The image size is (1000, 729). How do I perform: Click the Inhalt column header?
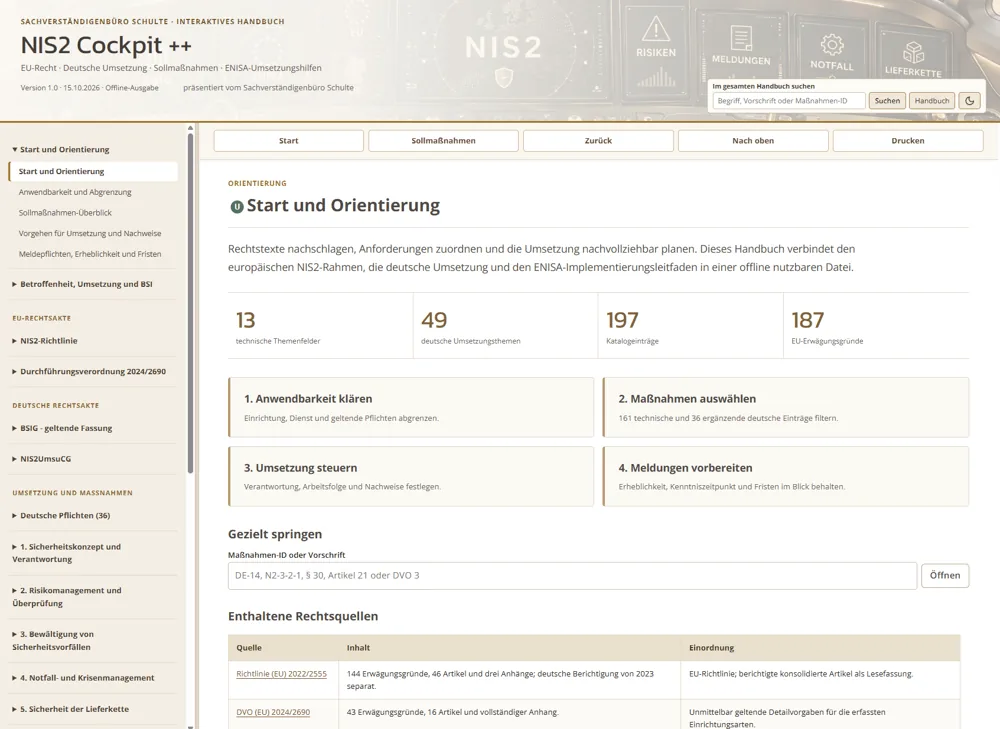(x=510, y=647)
